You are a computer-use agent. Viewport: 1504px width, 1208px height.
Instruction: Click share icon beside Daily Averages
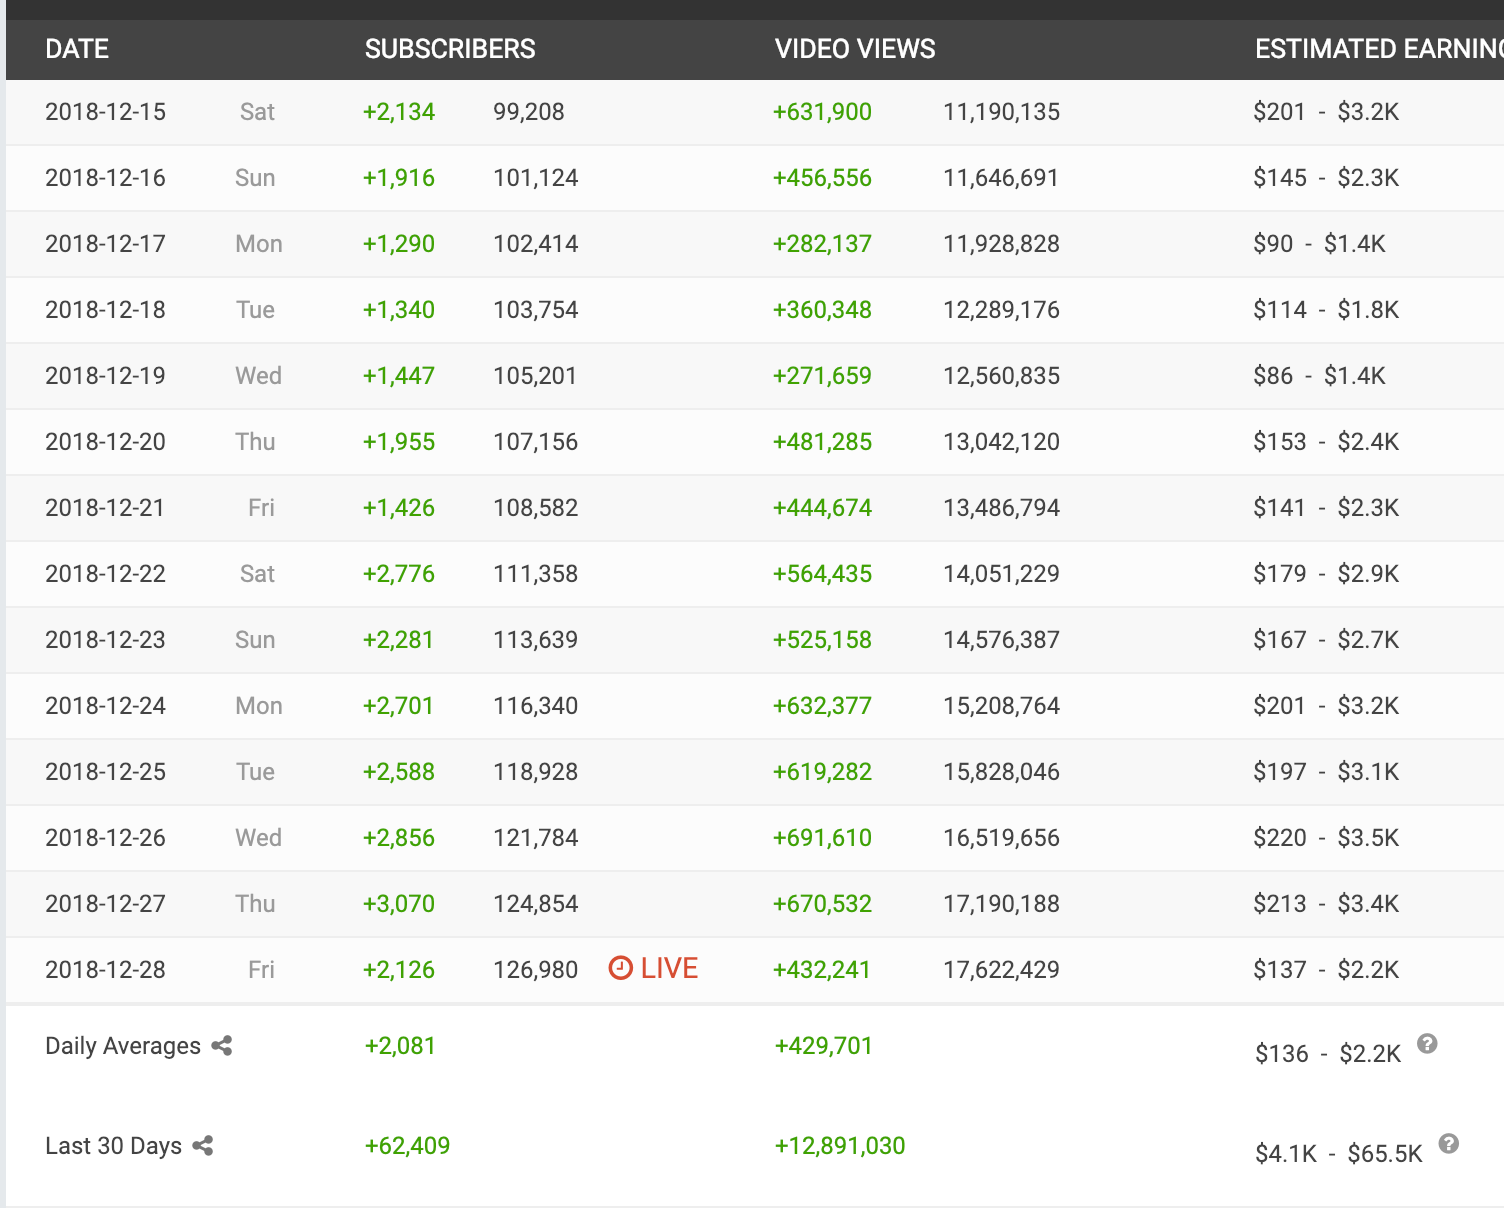(222, 1046)
